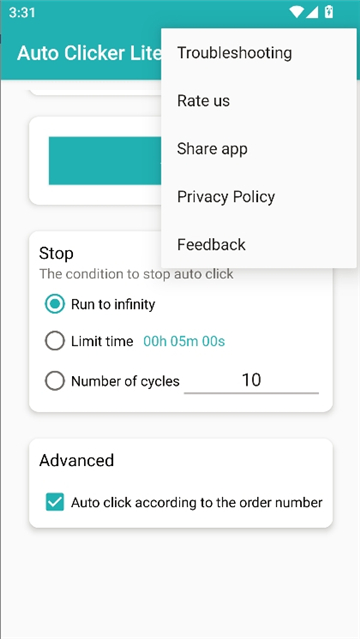Tap the battery charging icon
Image resolution: width=360 pixels, height=639 pixels.
click(x=329, y=12)
